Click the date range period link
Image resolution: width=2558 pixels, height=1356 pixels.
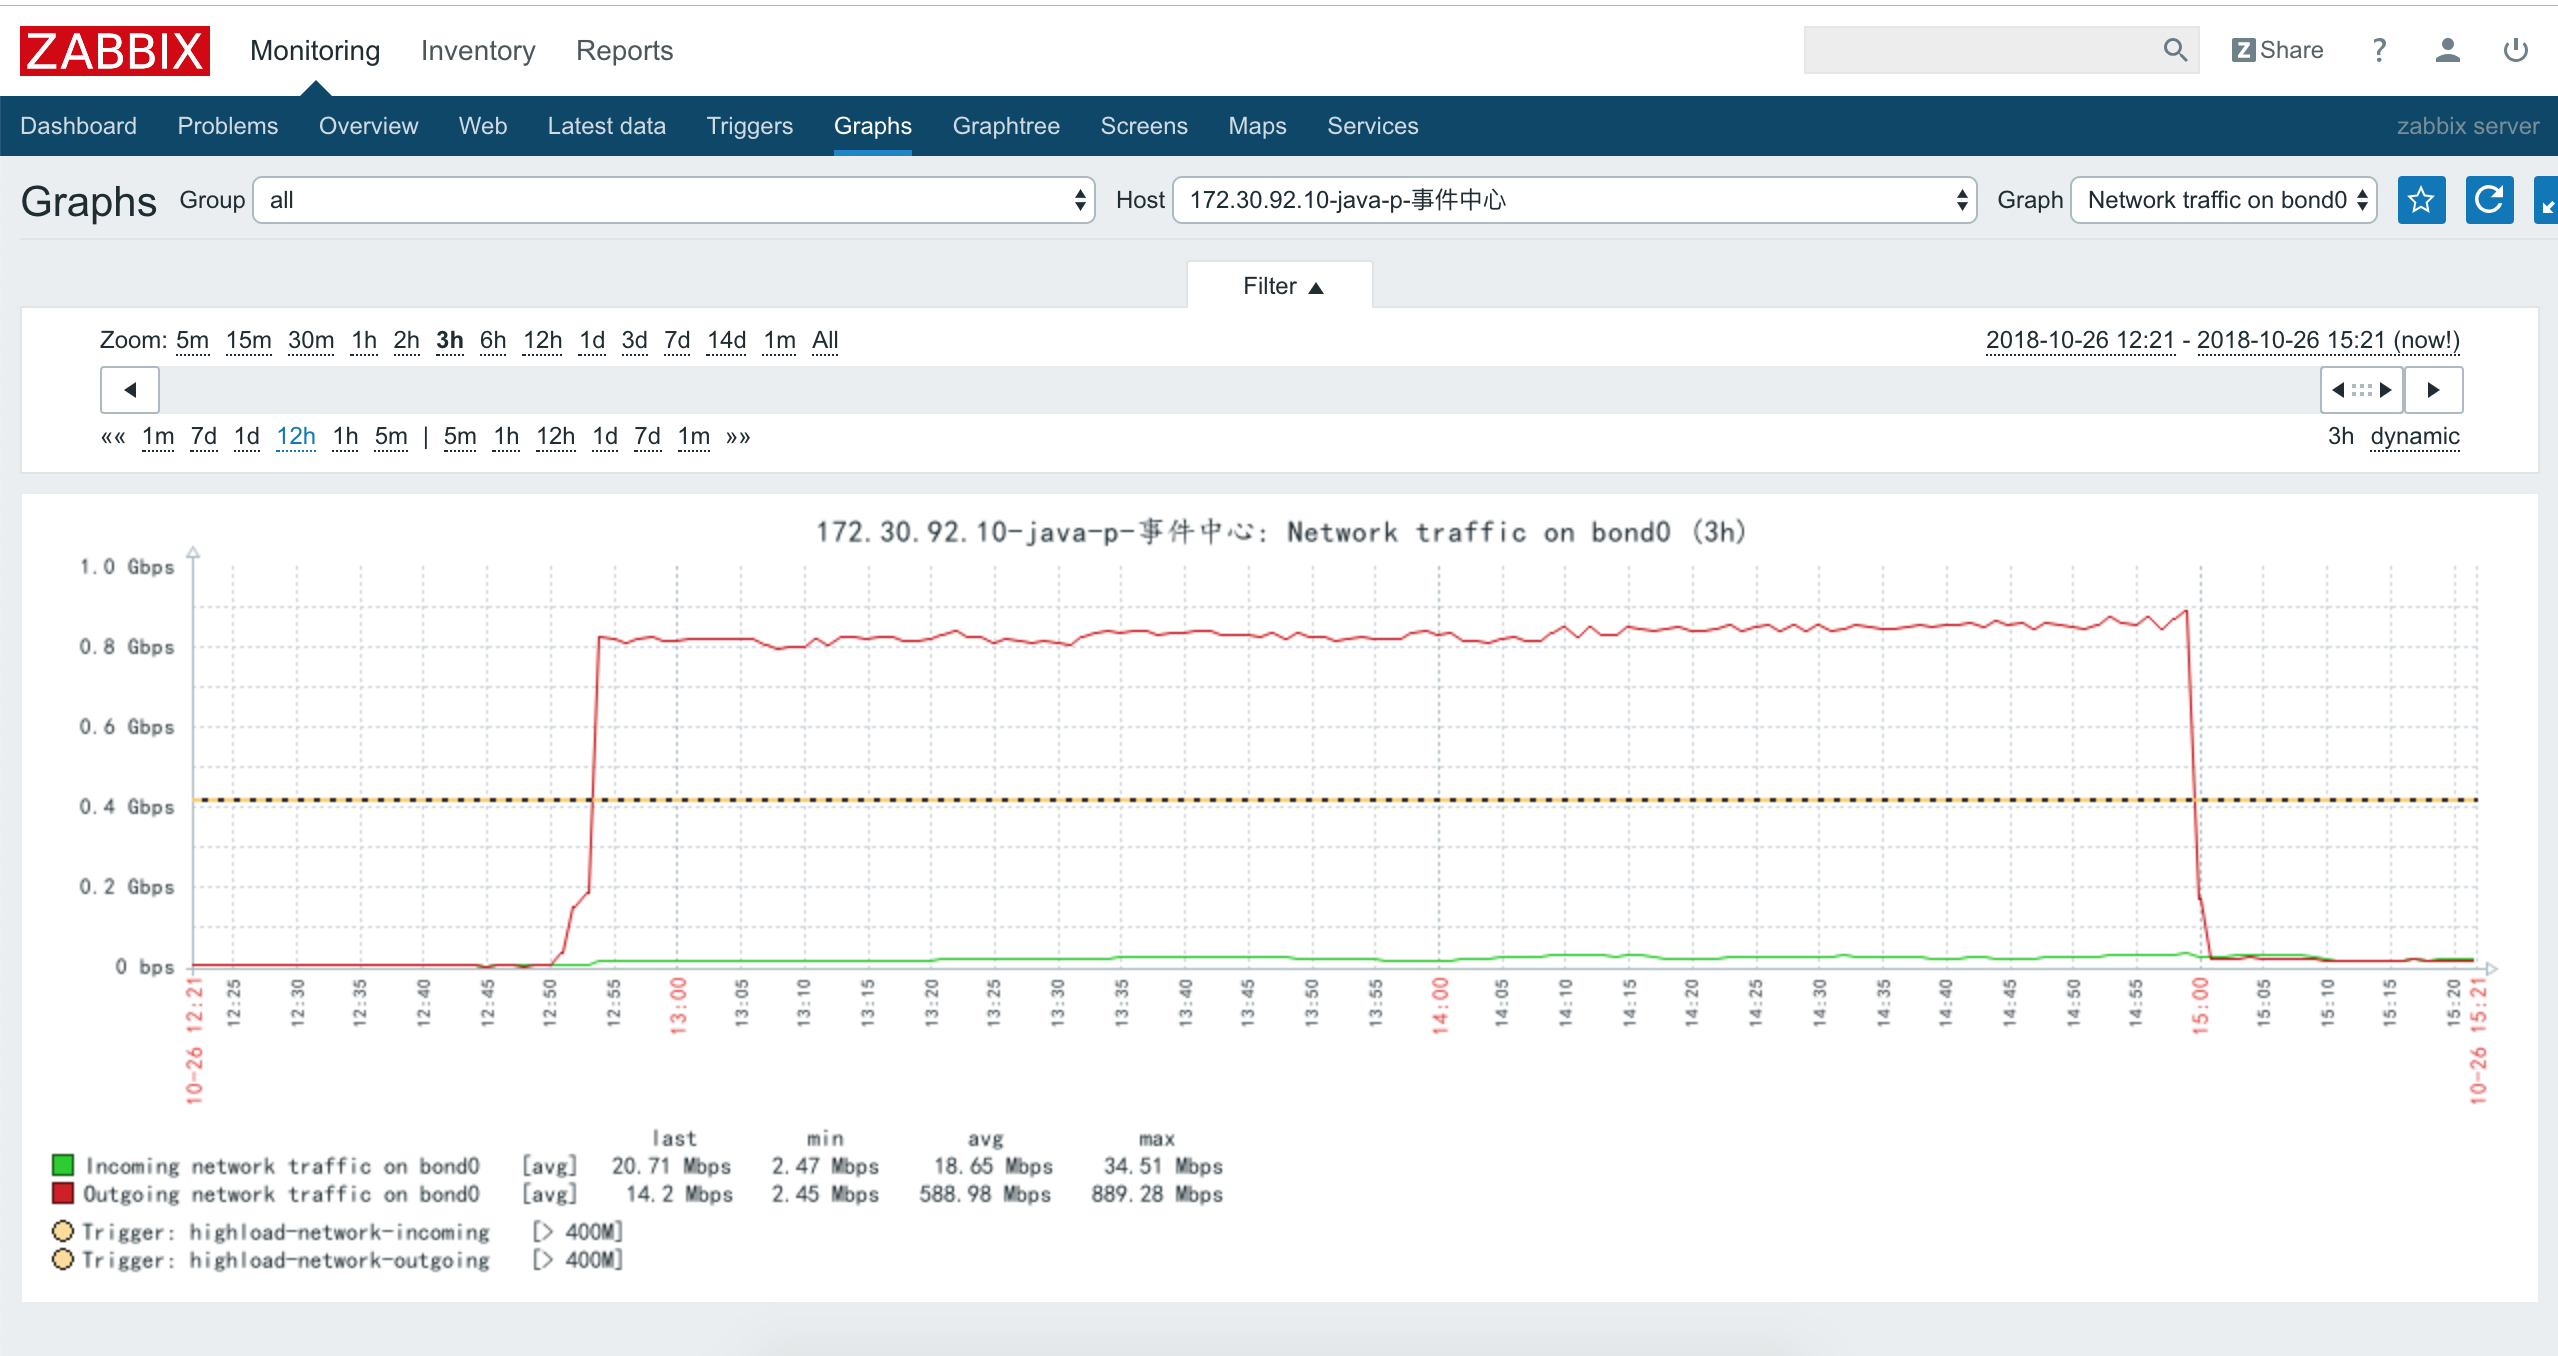tap(2222, 341)
